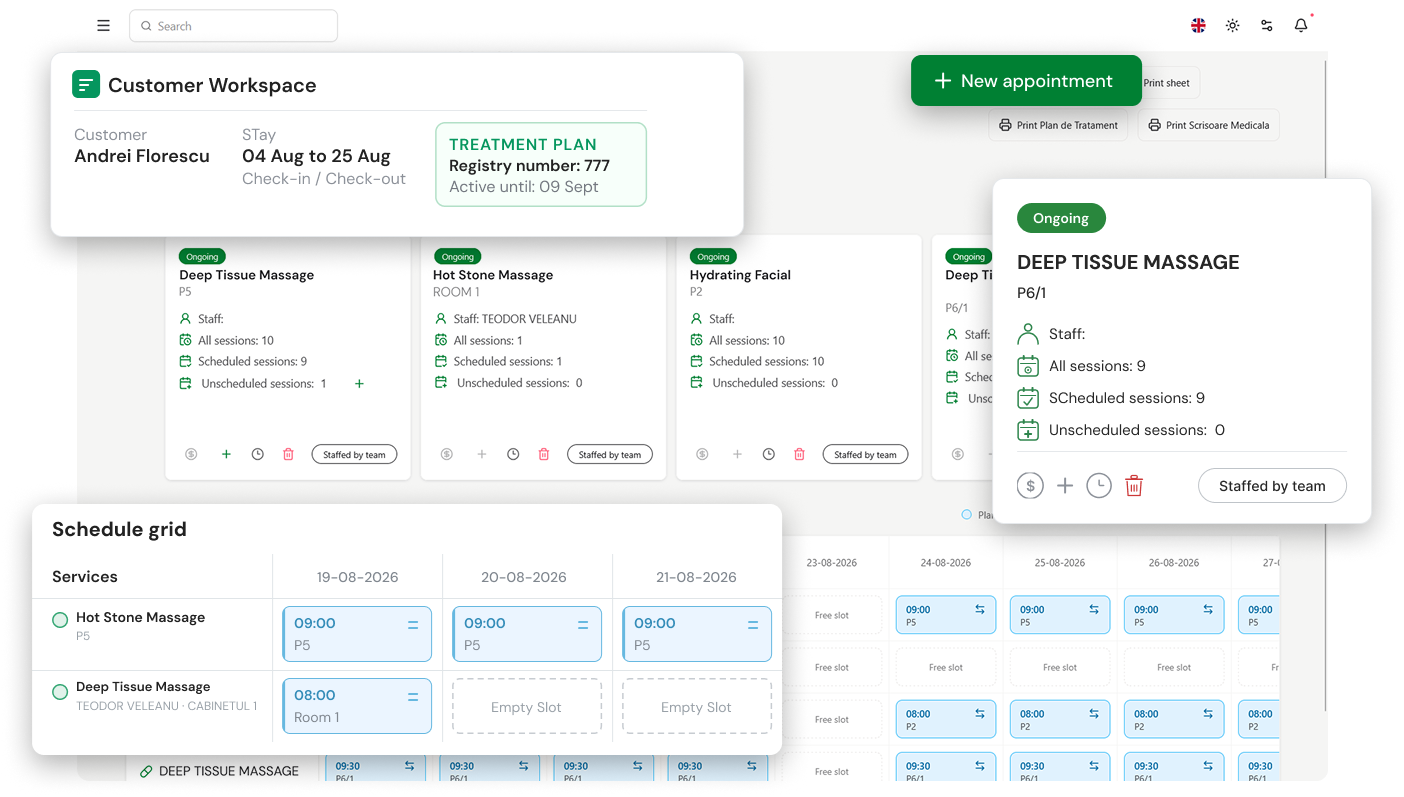Click the plus icon on Deep Tissue Massage P5 card
1404x797 pixels.
click(x=226, y=454)
